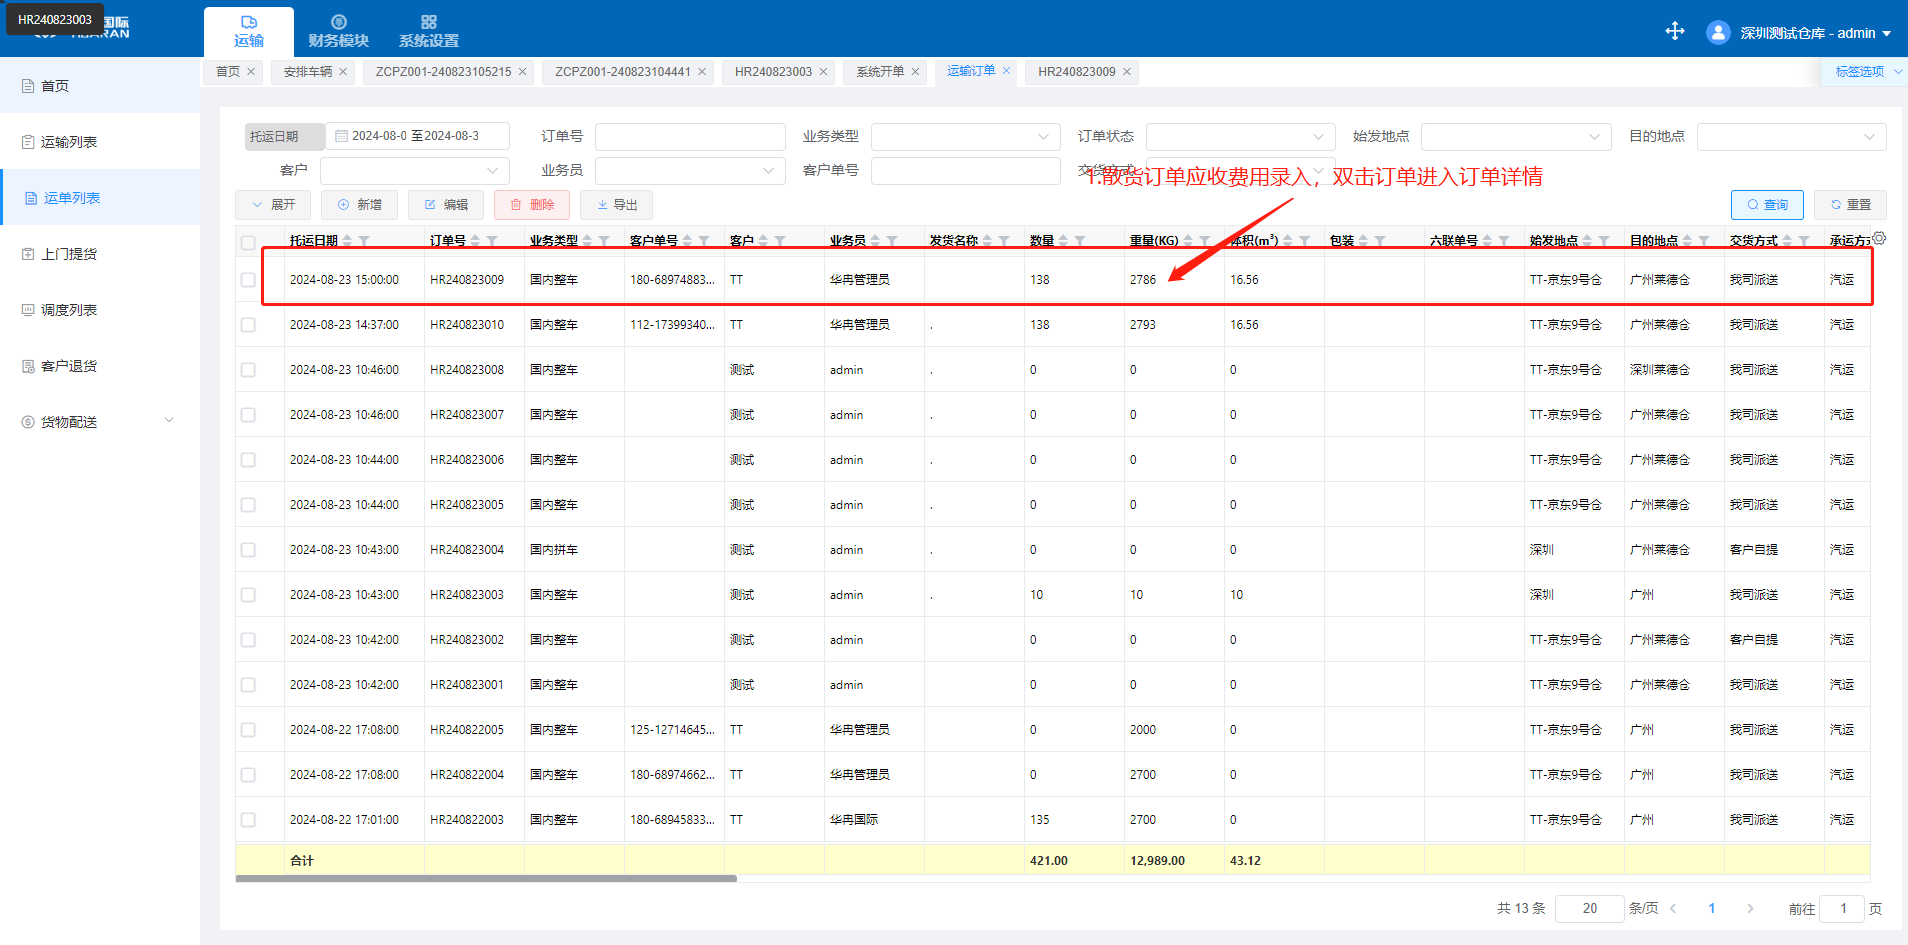Click the calendar icon in date range field

click(341, 136)
